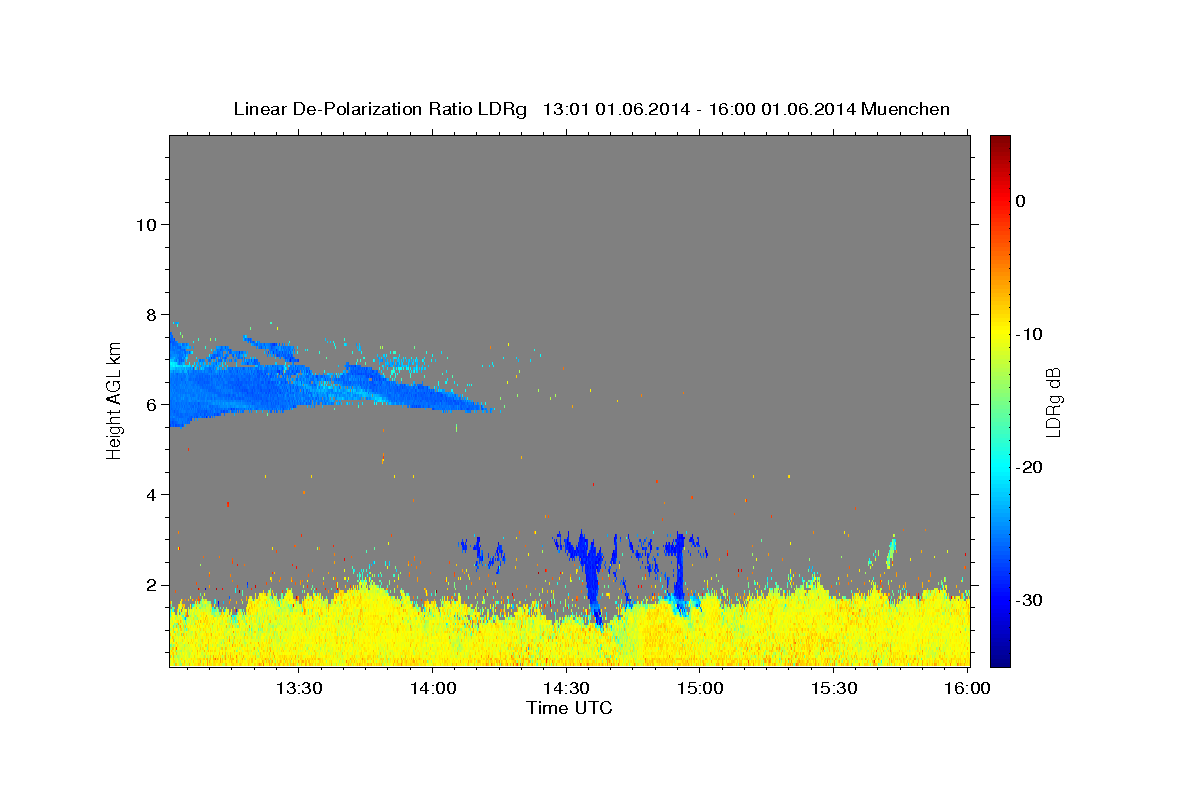Click the colorbar value -20
Screen dimensions: 1200x800
1030,467
